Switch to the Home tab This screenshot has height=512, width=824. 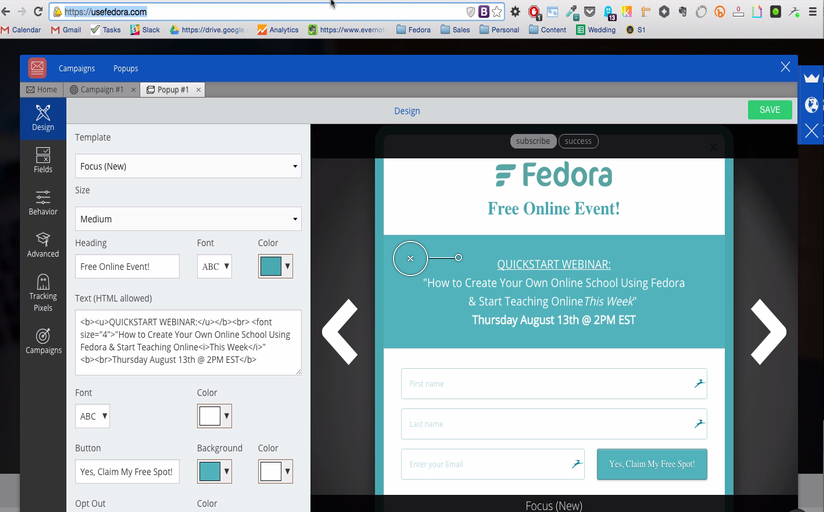point(42,89)
